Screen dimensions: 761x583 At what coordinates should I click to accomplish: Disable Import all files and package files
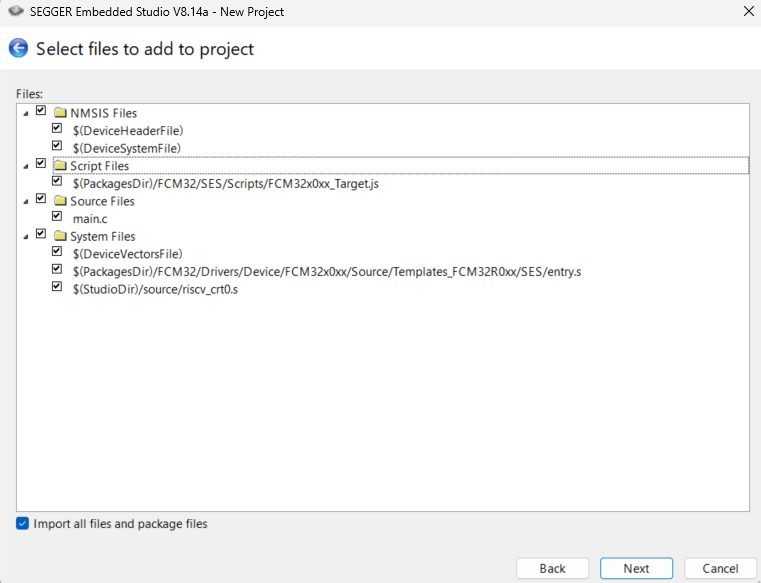(x=23, y=523)
